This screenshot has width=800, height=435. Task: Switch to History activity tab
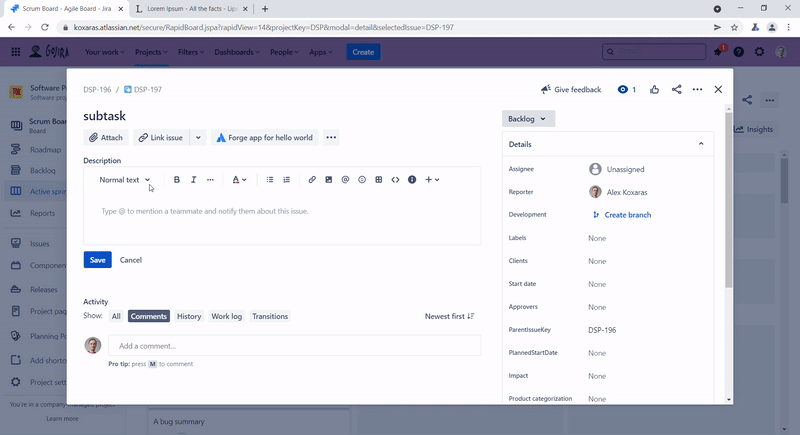point(189,316)
